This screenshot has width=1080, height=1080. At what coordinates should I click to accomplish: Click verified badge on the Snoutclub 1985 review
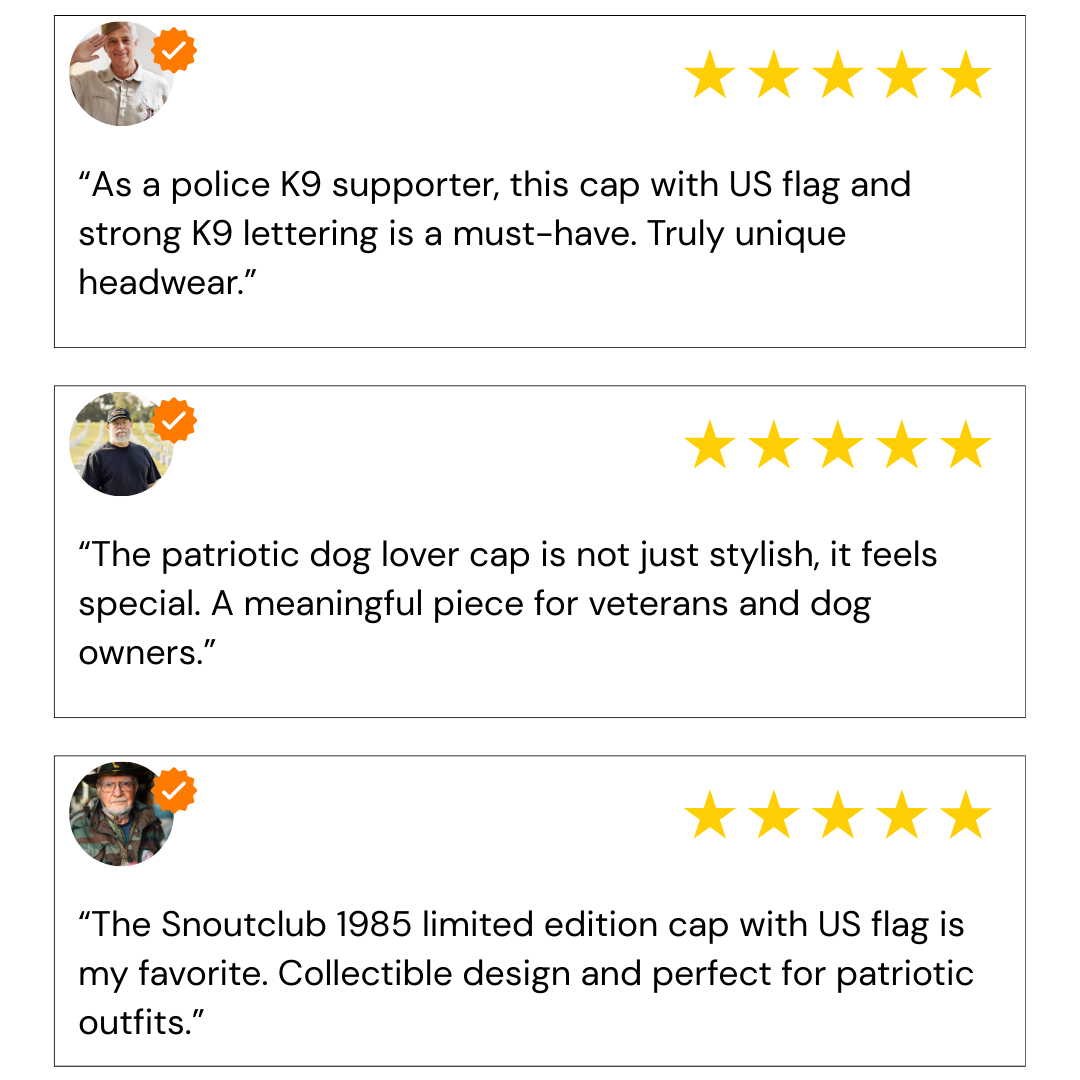pos(174,790)
